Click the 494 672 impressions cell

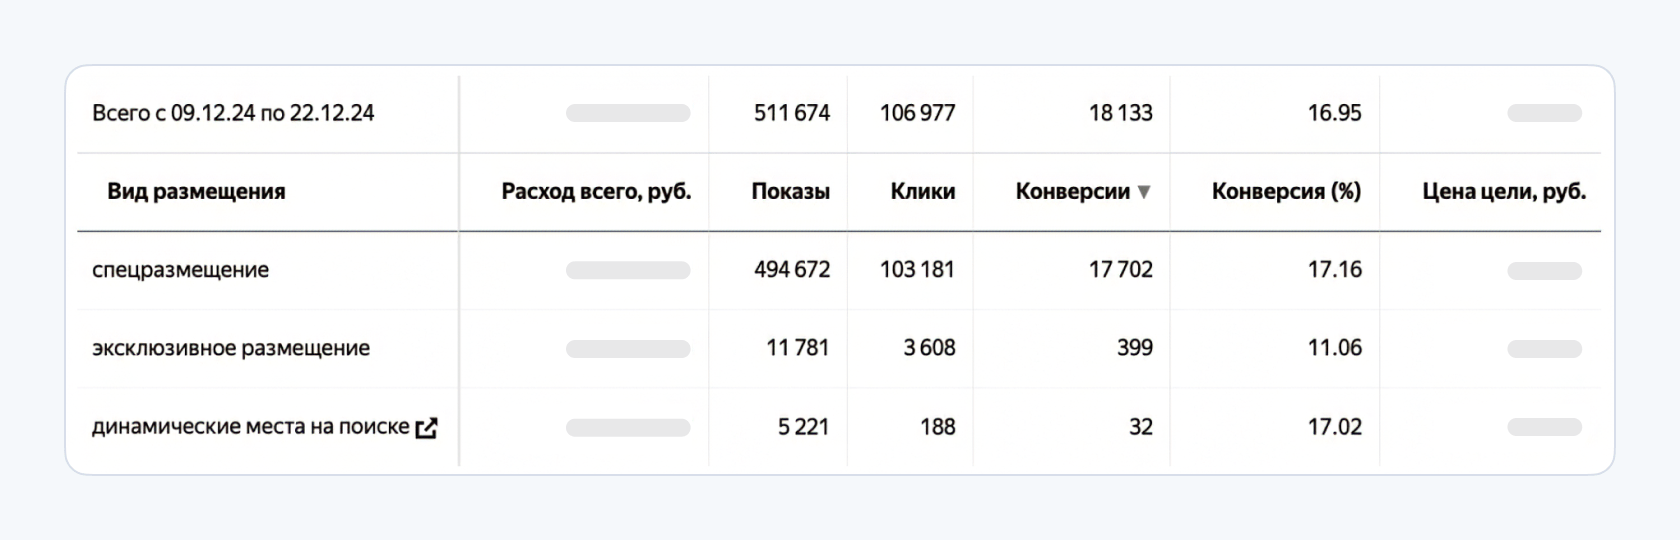pos(792,270)
